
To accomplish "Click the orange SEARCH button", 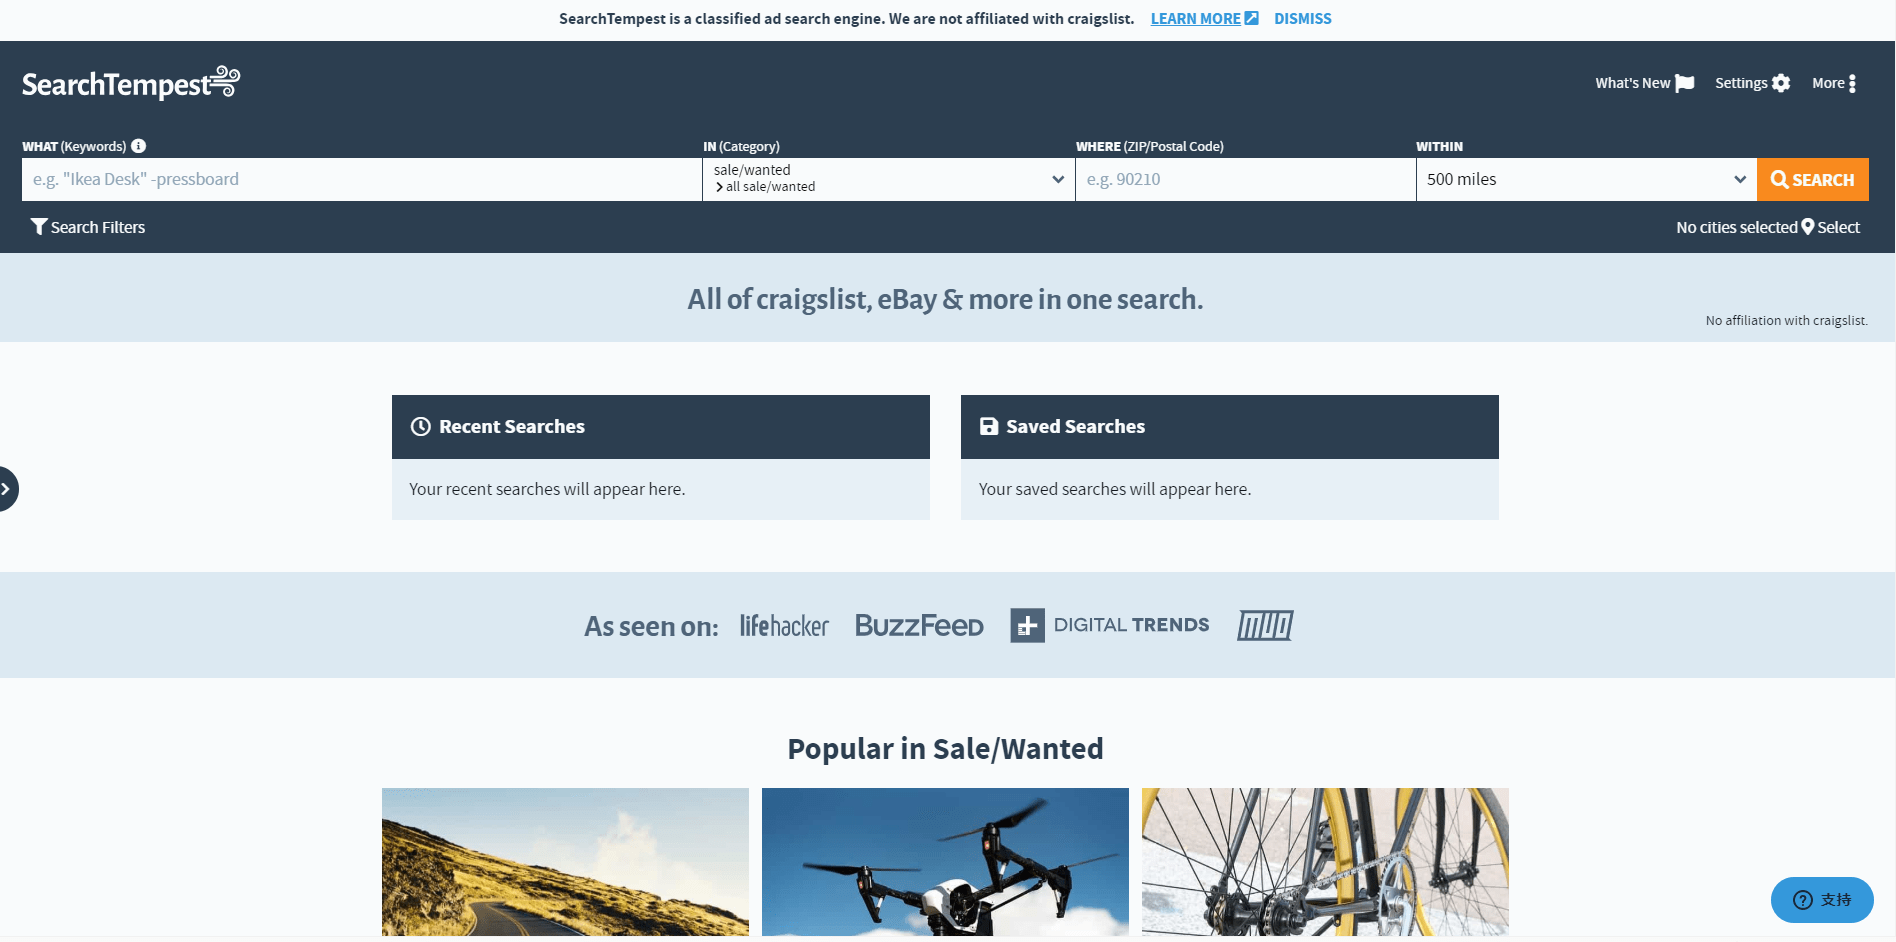I will click(x=1813, y=179).
